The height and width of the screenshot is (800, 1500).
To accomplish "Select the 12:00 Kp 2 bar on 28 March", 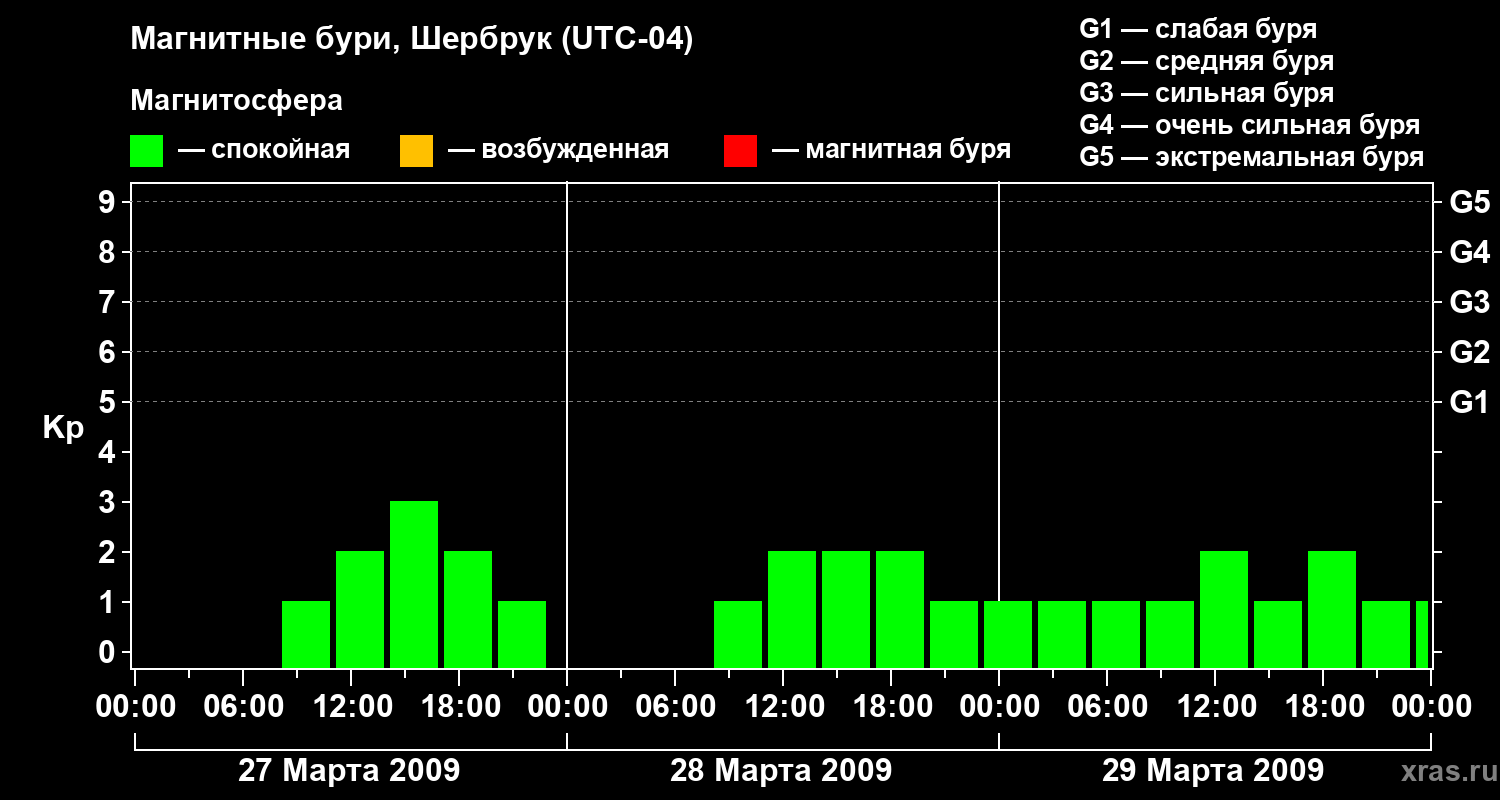I will point(792,609).
